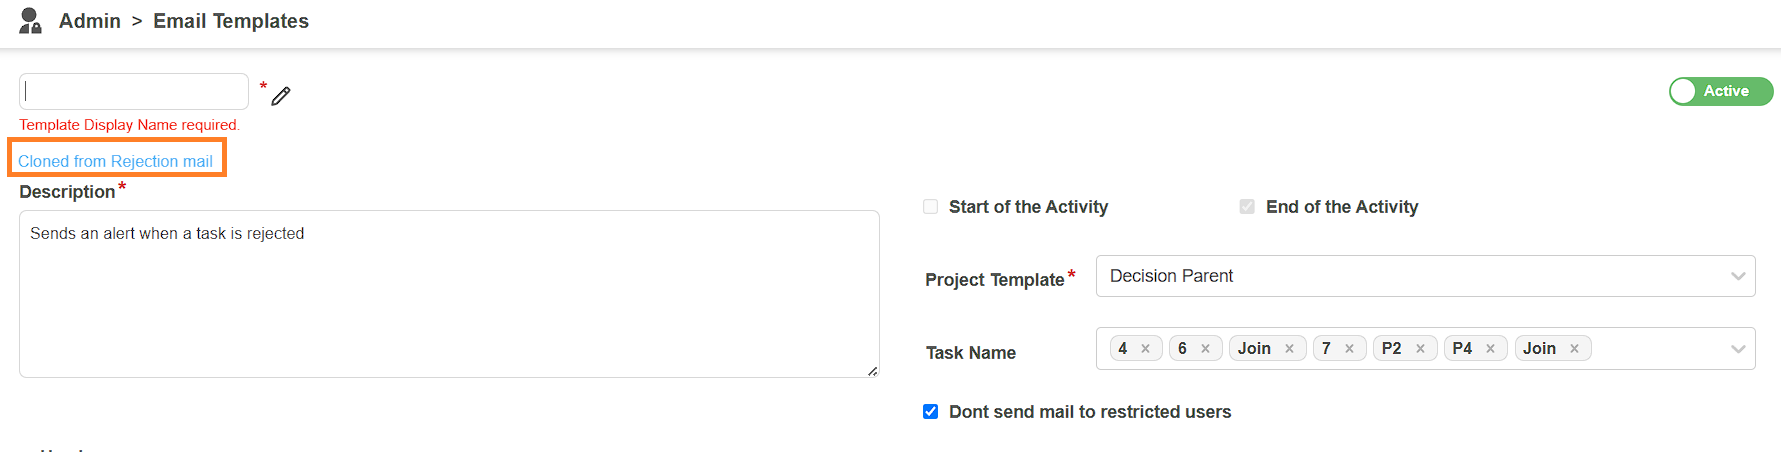Image resolution: width=1781 pixels, height=452 pixels.
Task: Remove the '6' task tag
Action: [1205, 348]
